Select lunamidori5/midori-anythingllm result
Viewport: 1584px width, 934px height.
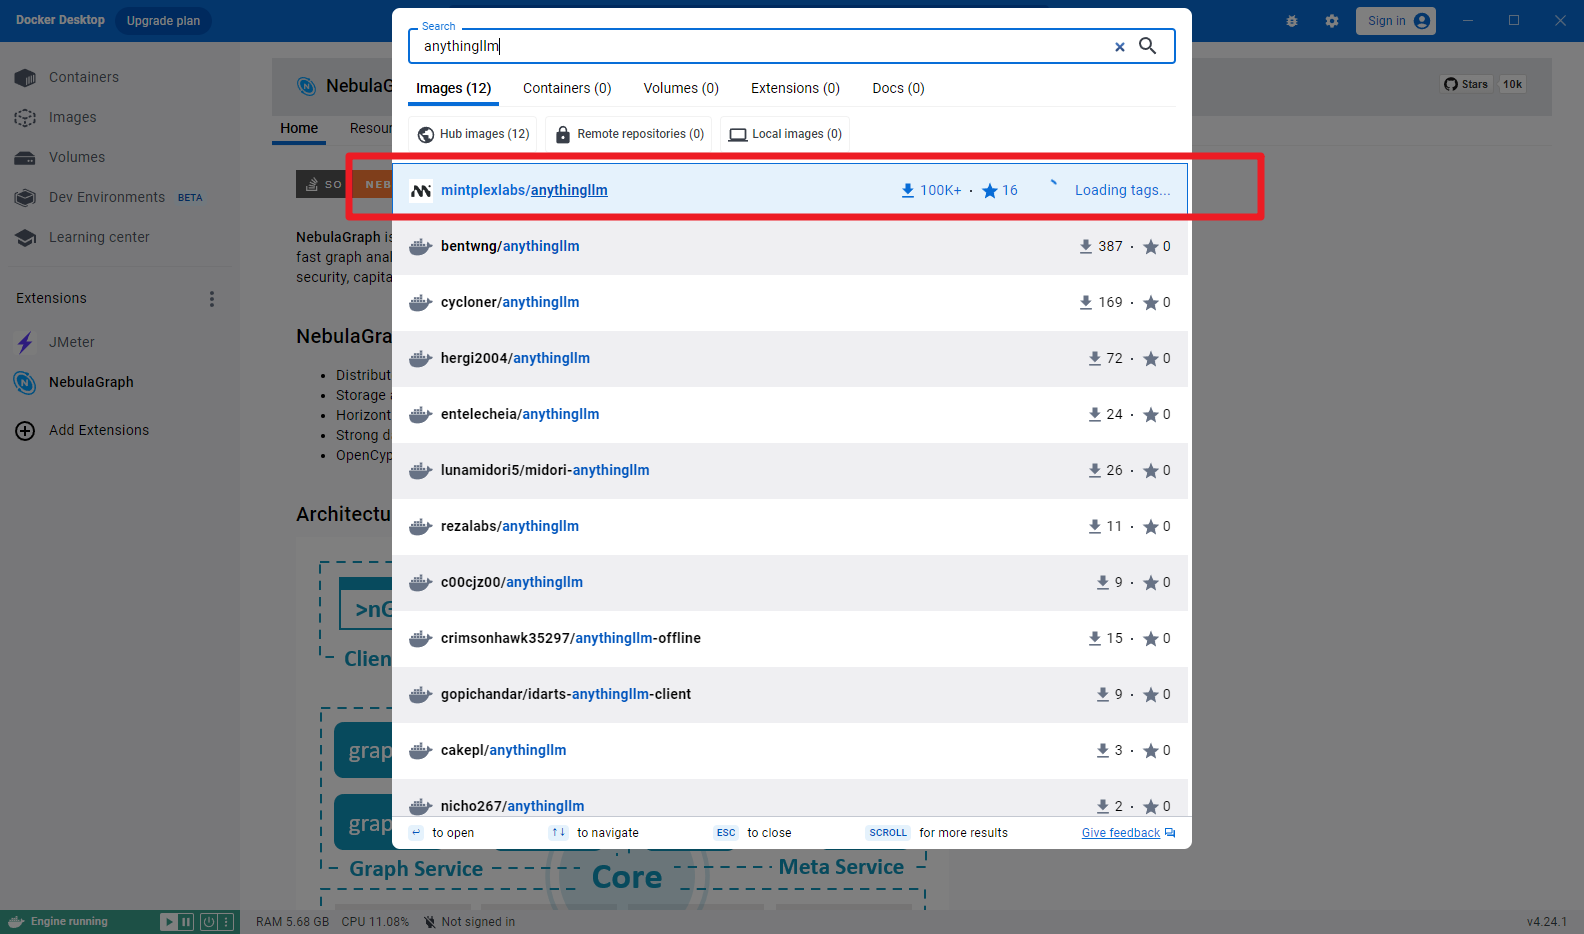tap(790, 470)
